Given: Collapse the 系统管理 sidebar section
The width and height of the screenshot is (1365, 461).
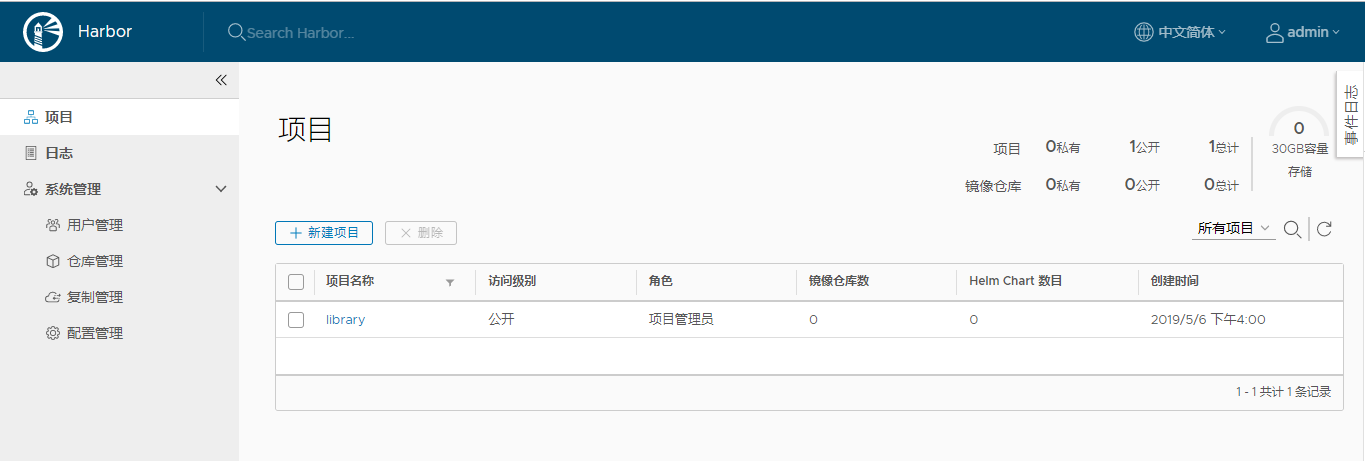Looking at the screenshot, I should (x=221, y=189).
